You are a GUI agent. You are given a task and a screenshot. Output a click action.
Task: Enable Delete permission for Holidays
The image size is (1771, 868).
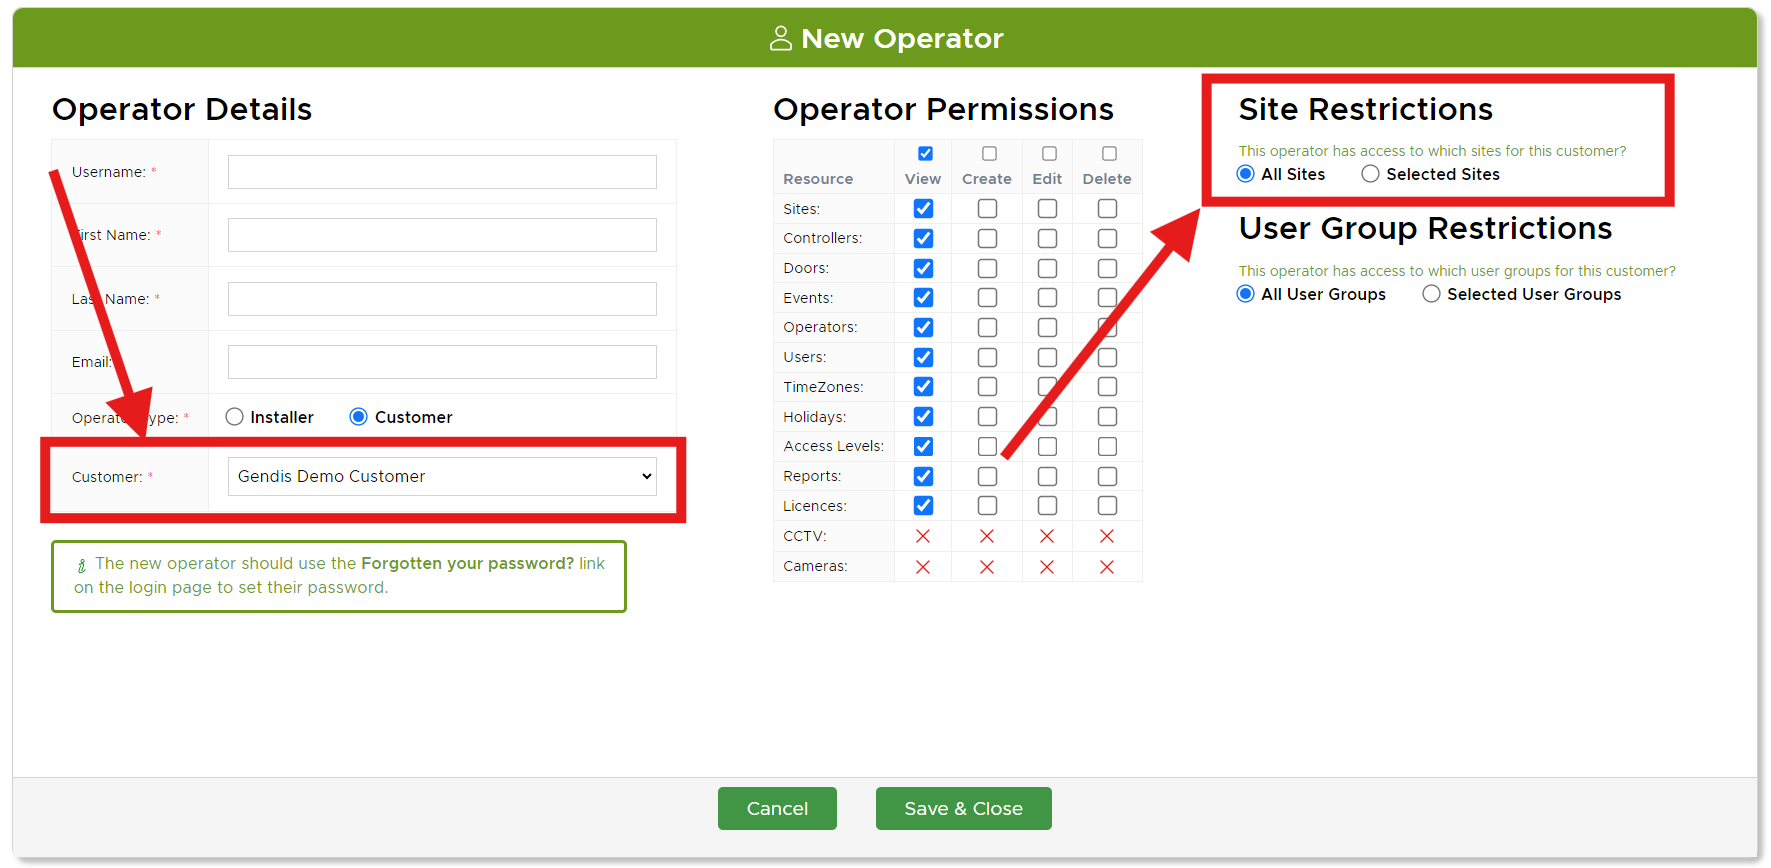tap(1107, 417)
